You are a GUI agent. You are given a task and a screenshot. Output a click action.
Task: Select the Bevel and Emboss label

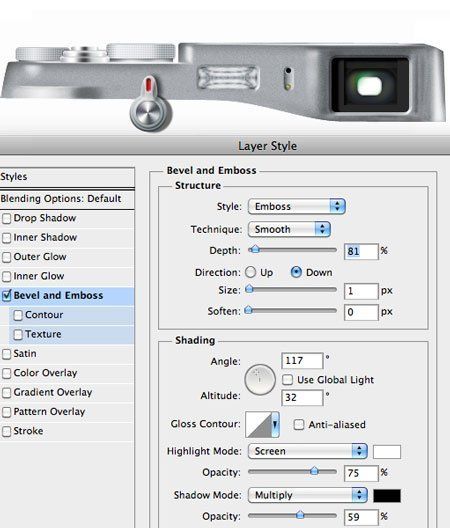(58, 295)
